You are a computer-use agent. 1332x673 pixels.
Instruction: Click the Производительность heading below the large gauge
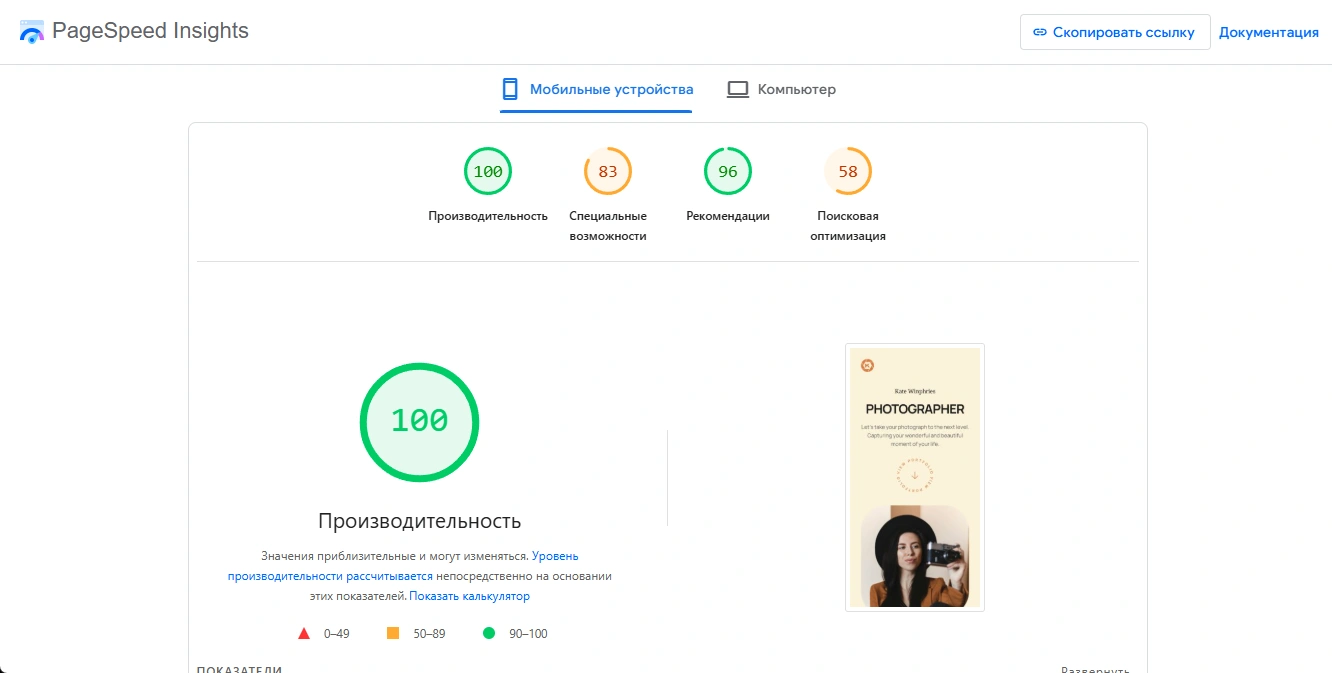(x=419, y=521)
